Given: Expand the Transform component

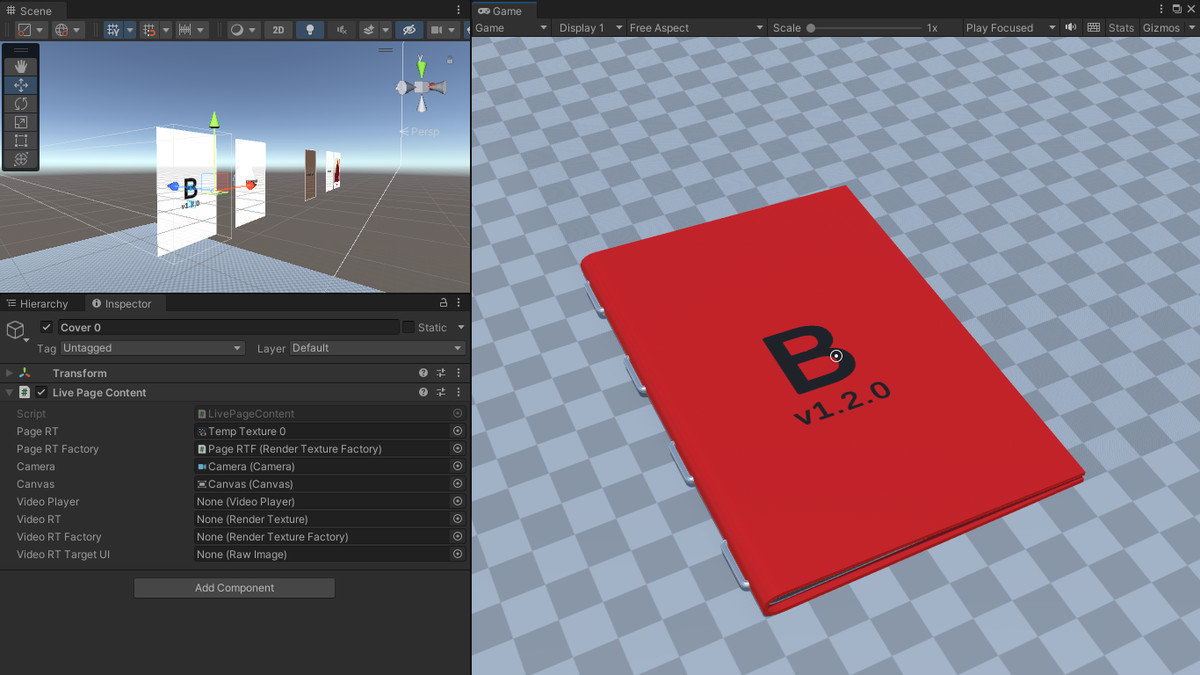Looking at the screenshot, I should click(10, 373).
